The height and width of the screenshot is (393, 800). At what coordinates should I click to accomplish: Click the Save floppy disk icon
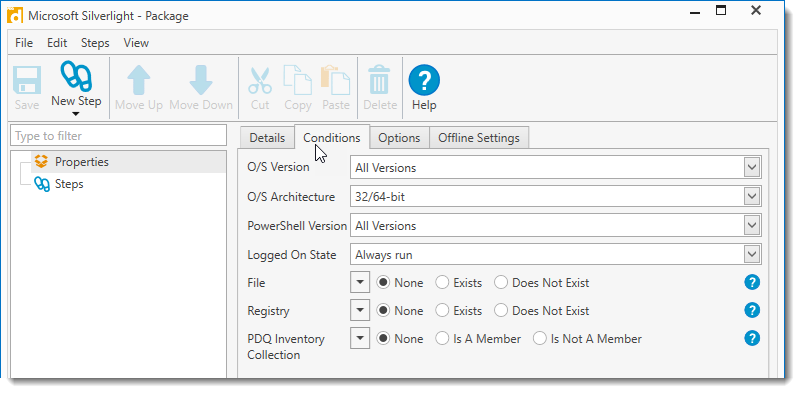27,80
